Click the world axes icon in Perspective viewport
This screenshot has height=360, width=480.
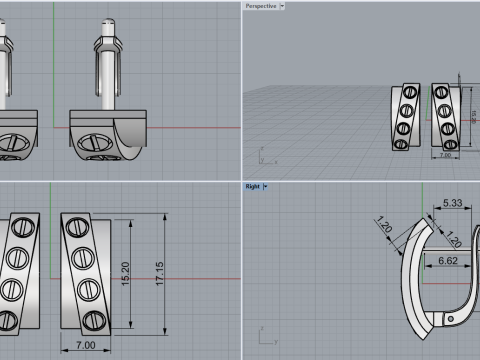click(x=268, y=155)
